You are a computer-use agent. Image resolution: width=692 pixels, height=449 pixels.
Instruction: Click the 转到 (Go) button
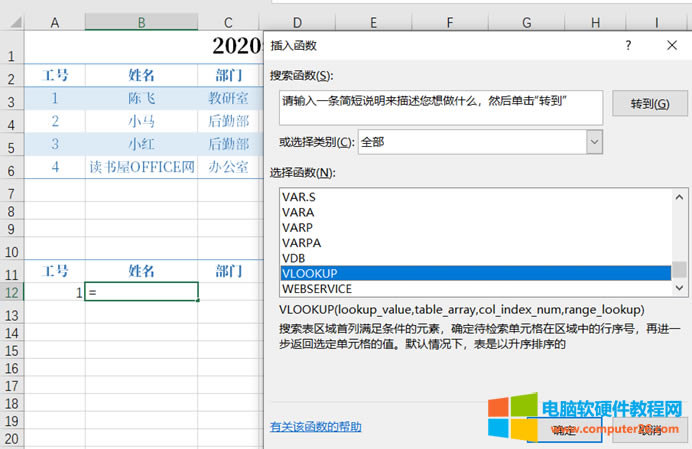(x=648, y=103)
